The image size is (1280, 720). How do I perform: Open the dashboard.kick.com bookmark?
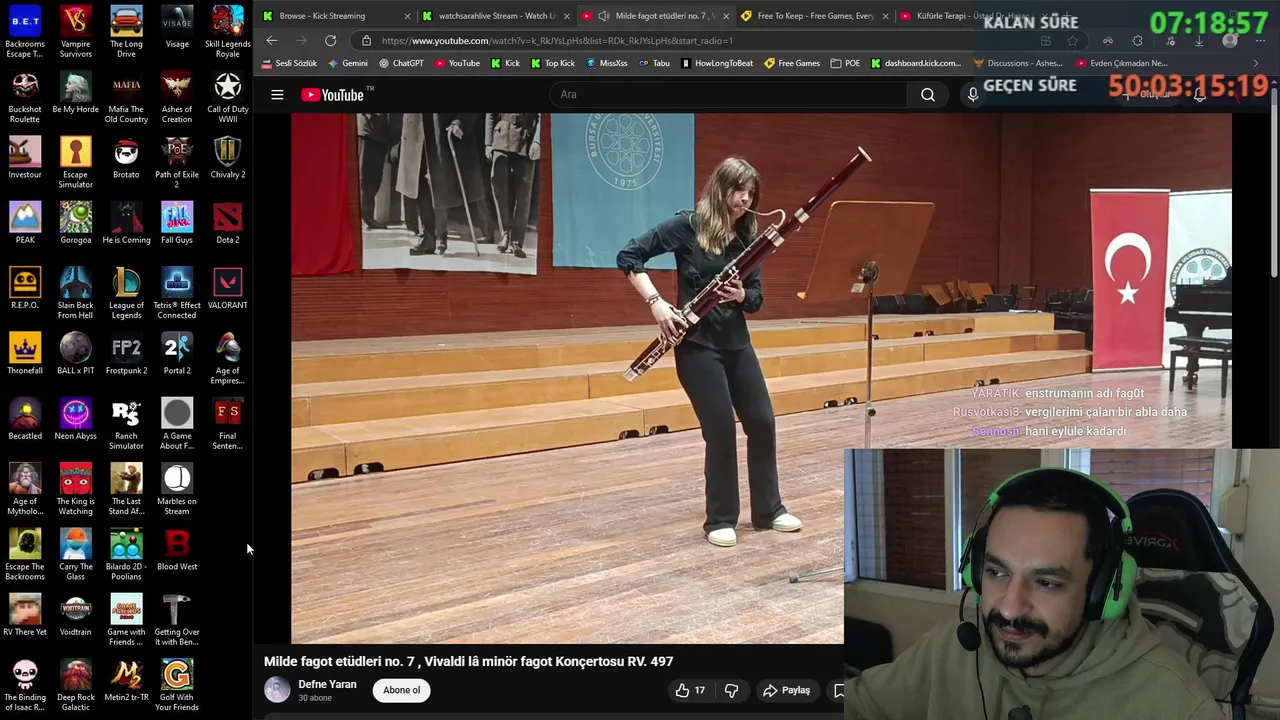(x=915, y=63)
